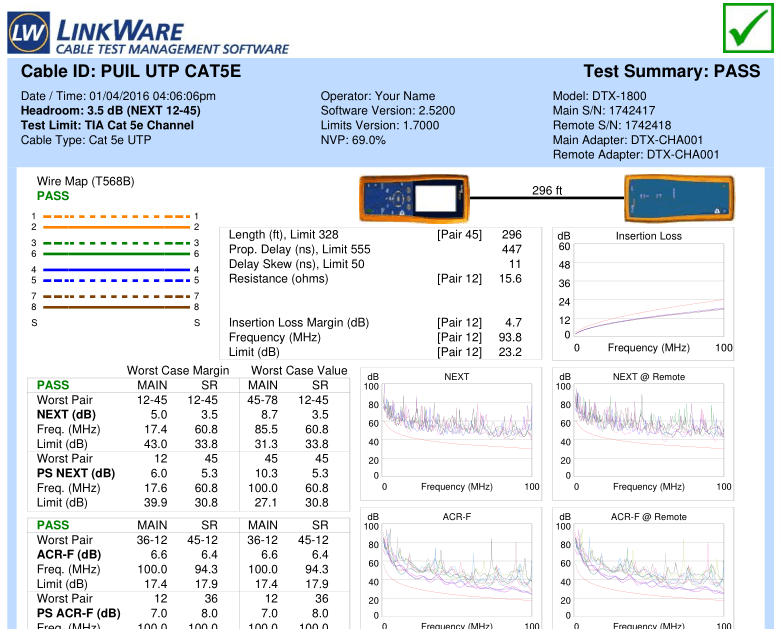Select 'Headroom: 3.5 dB (NEXT 12-45)'

coord(111,111)
